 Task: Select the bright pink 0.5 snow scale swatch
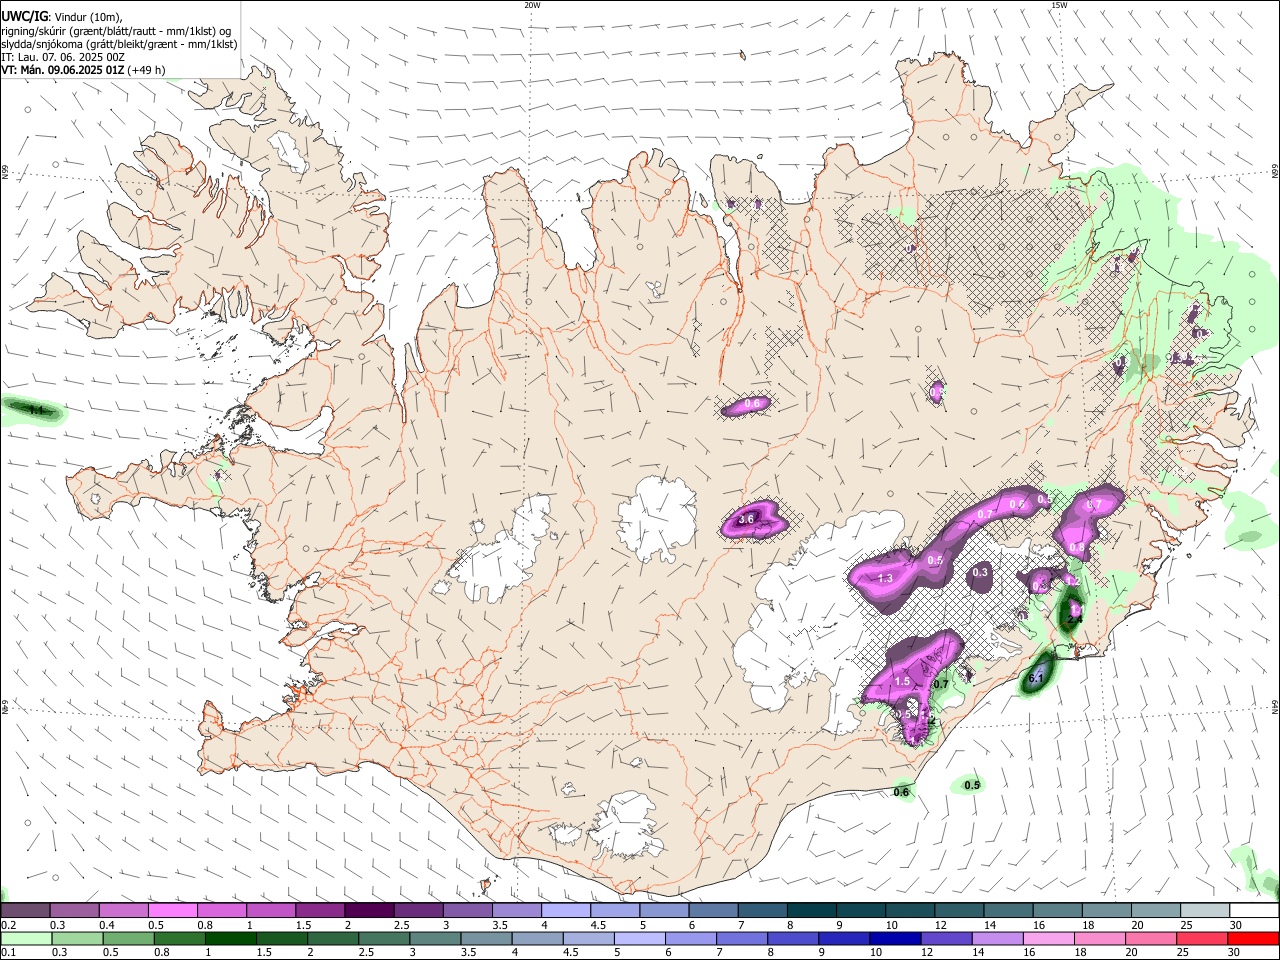coord(172,910)
